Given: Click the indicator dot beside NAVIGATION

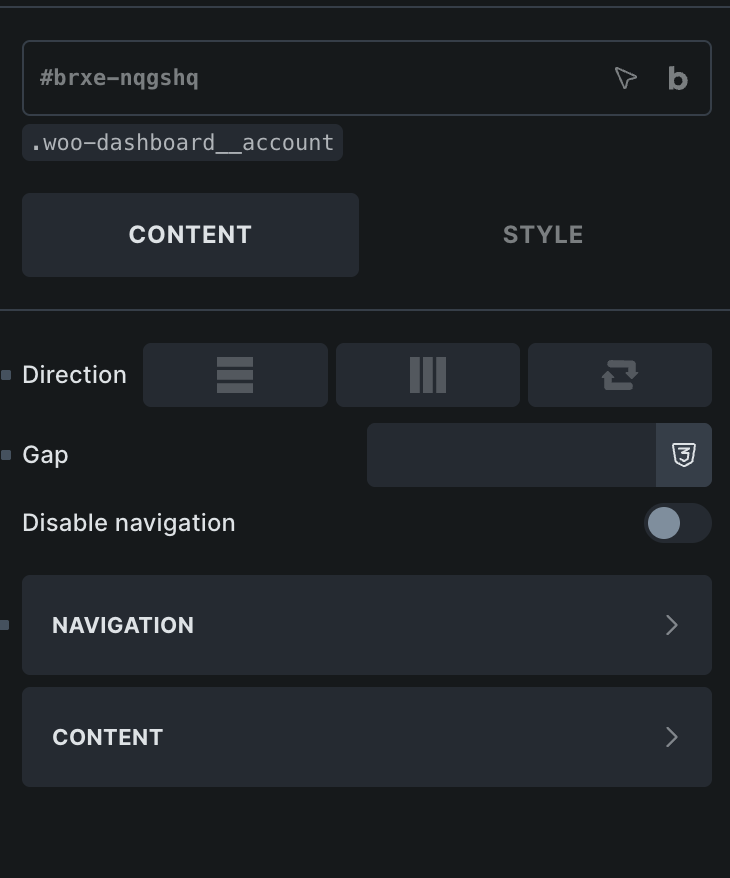Looking at the screenshot, I should click(6, 625).
